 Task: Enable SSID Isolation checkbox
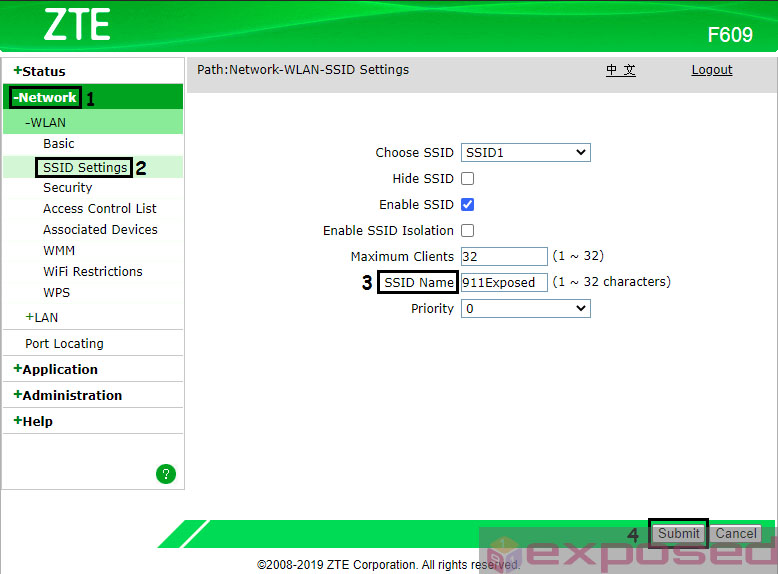pyautogui.click(x=467, y=231)
